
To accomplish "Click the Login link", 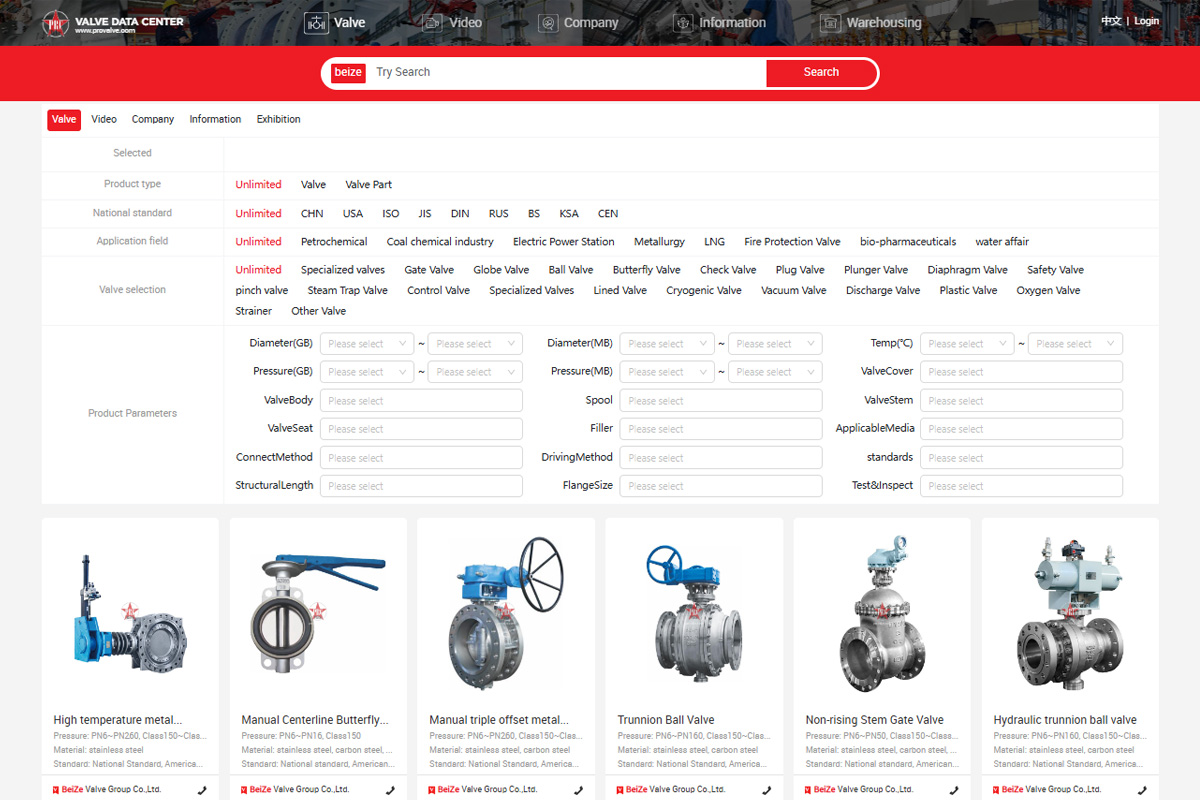I will 1146,21.
